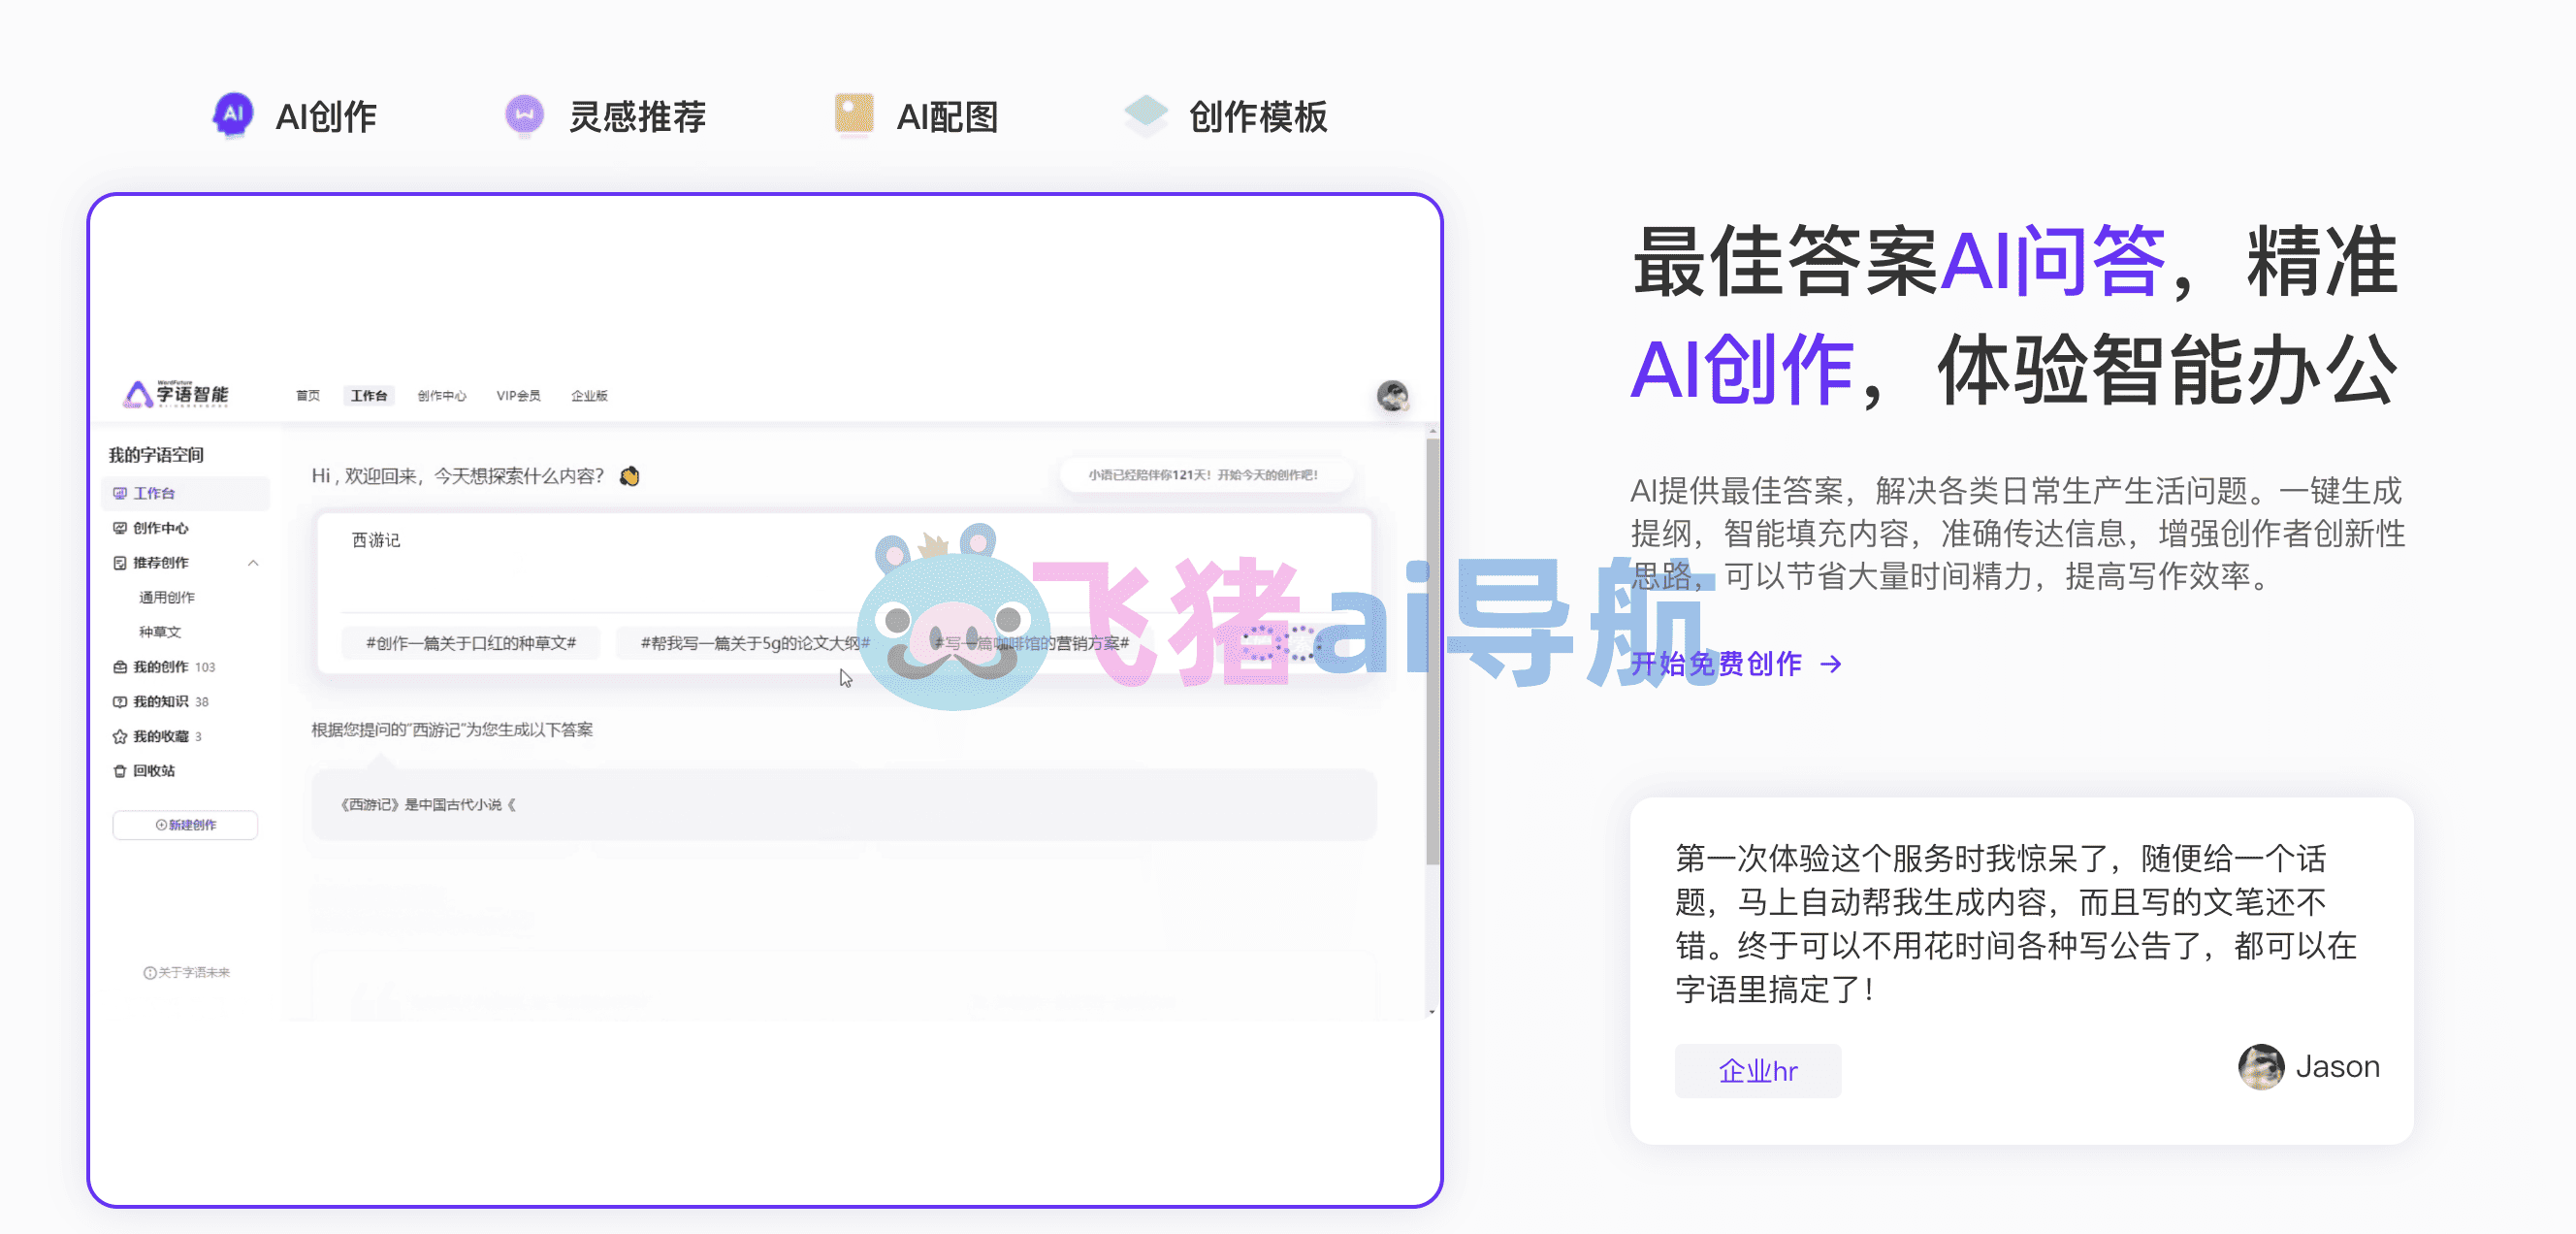Click the 小语已经陪伴你121天 notice pill
Viewport: 2576px width, 1234px height.
(x=1204, y=475)
